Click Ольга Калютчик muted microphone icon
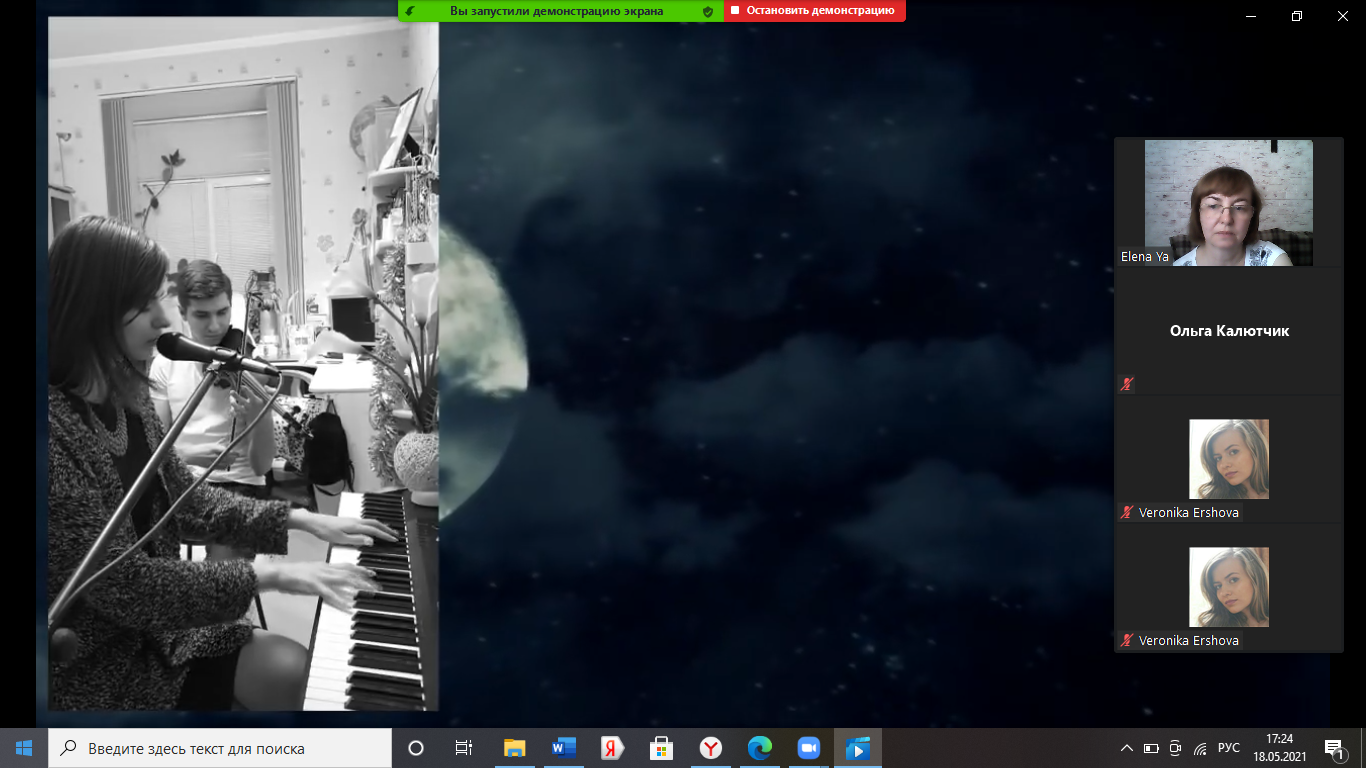 click(x=1127, y=384)
